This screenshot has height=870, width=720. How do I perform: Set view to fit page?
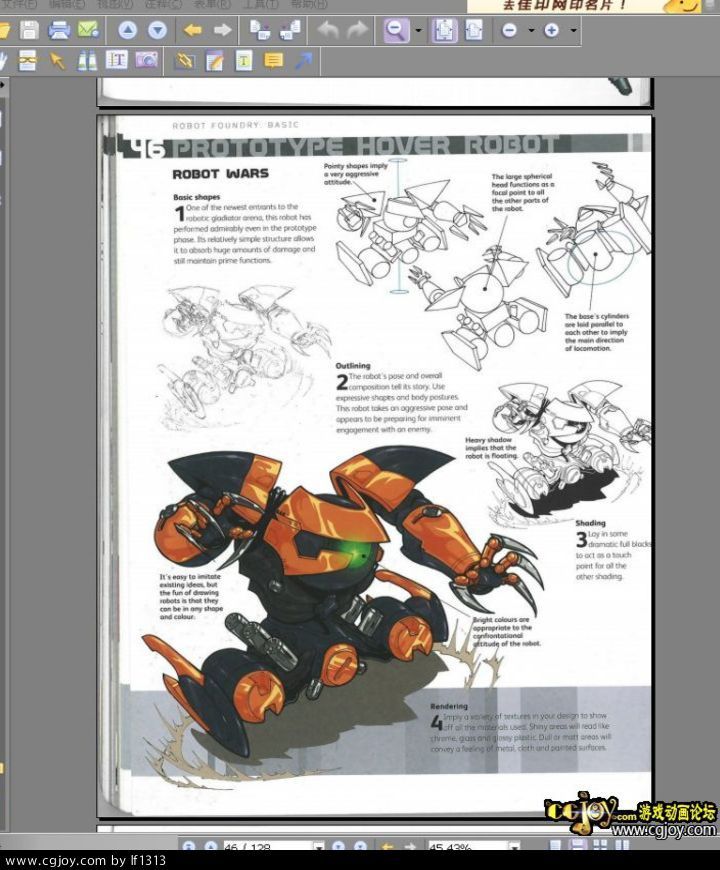(444, 30)
